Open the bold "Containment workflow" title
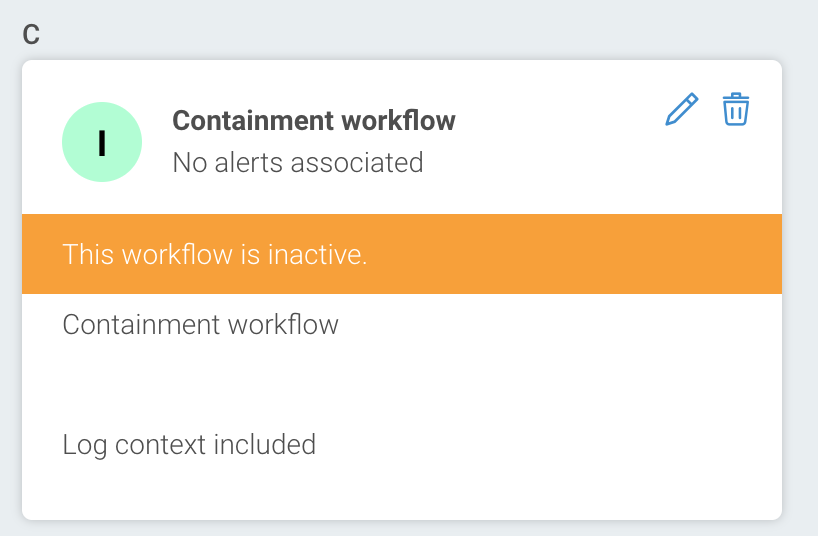 tap(313, 121)
